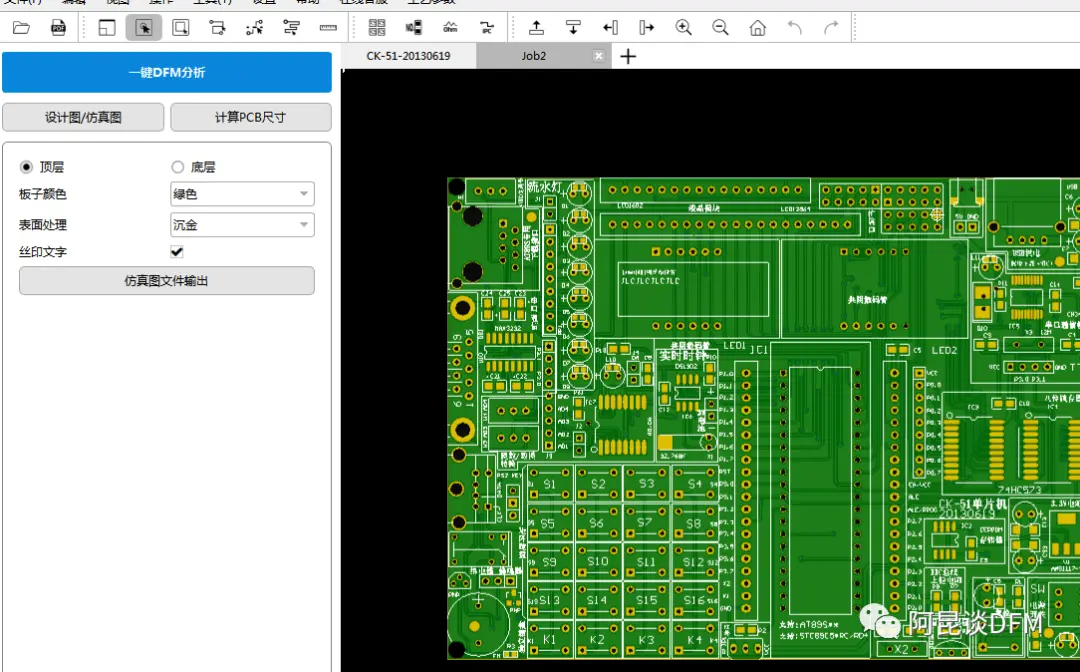Click the 丝印文字 label

click(43, 252)
